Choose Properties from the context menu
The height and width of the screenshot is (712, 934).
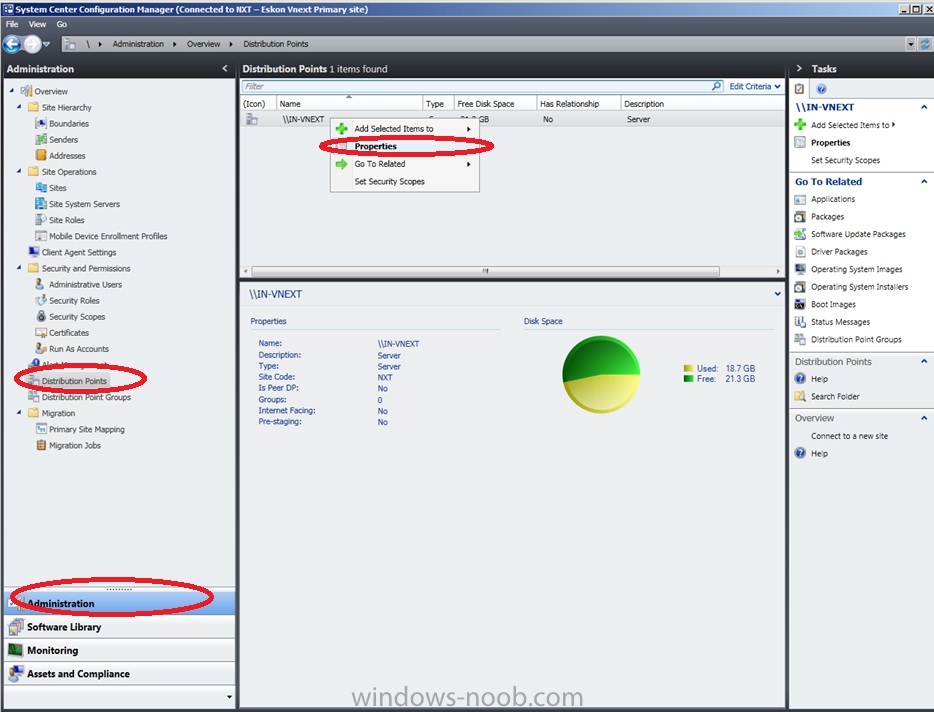pyautogui.click(x=404, y=146)
